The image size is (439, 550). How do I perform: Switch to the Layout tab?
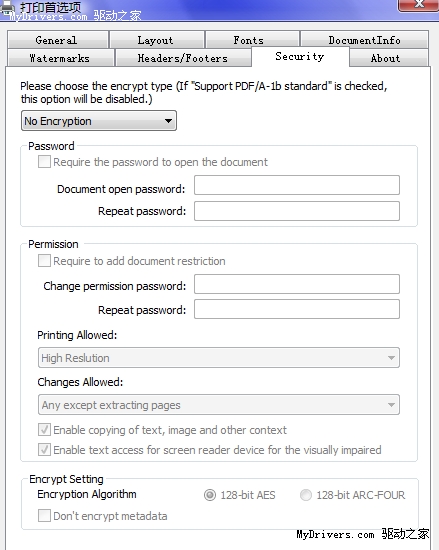point(157,40)
